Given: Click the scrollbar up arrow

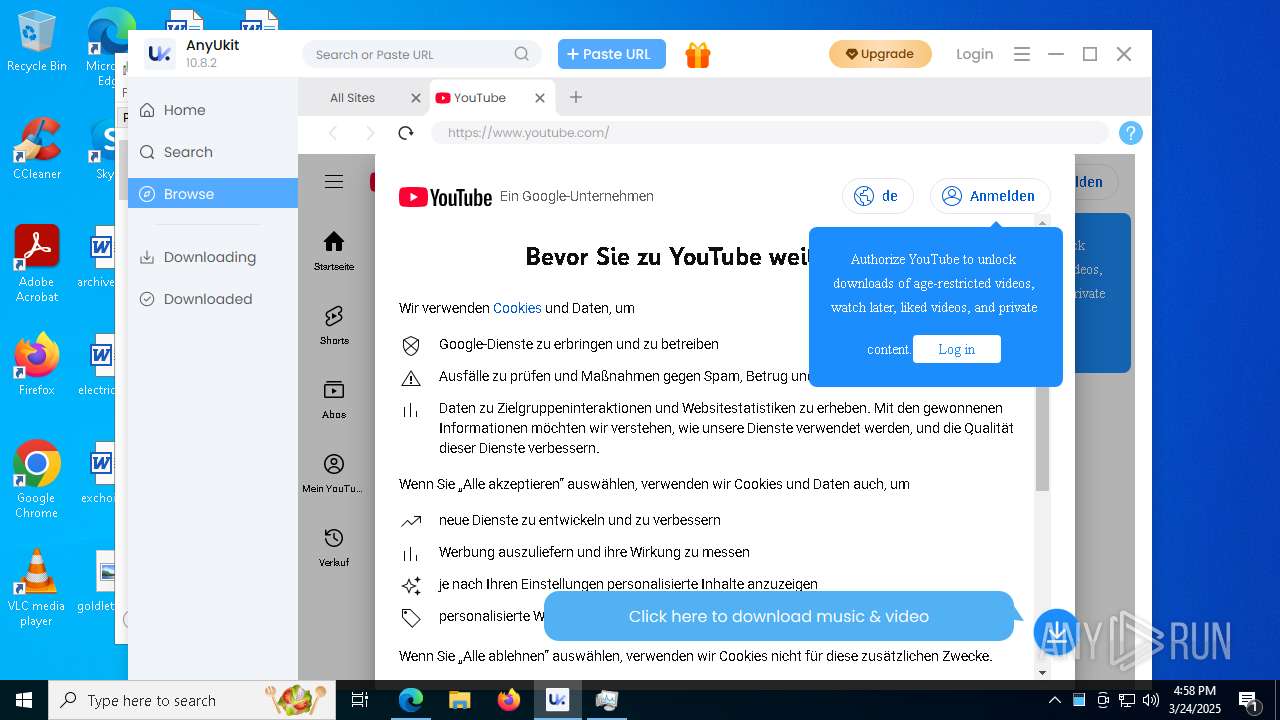Looking at the screenshot, I should [x=1042, y=222].
